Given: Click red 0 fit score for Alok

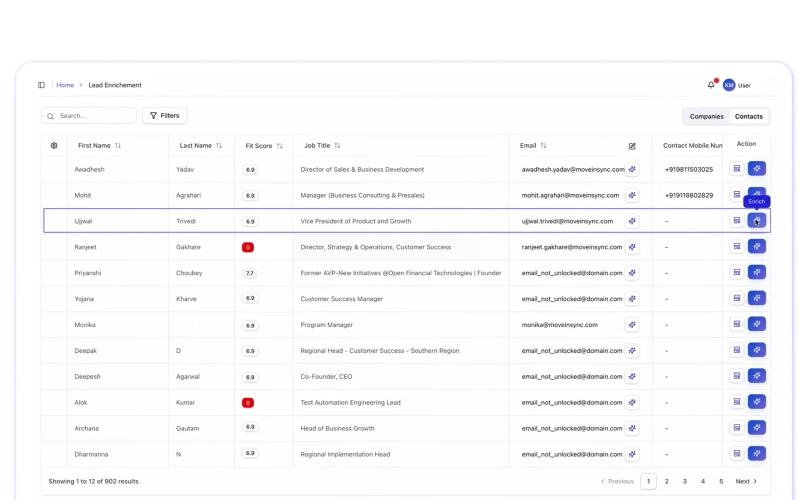Looking at the screenshot, I should (248, 403).
